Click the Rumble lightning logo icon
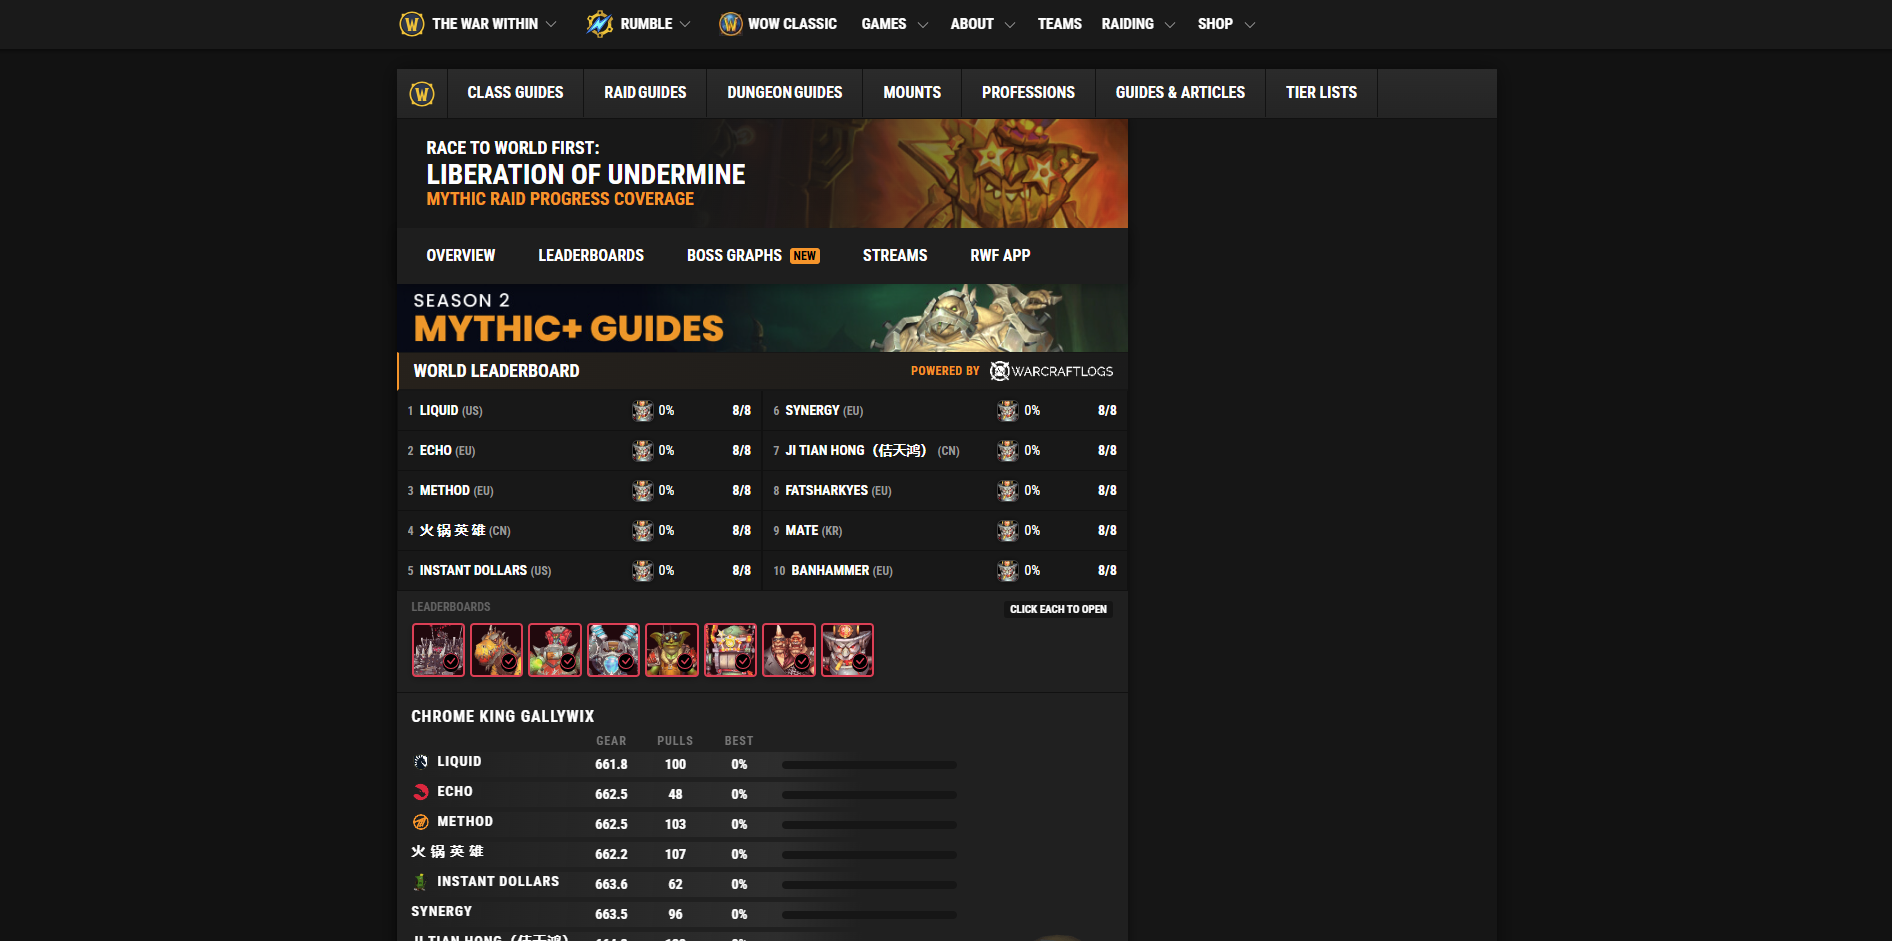This screenshot has width=1892, height=941. click(x=600, y=24)
